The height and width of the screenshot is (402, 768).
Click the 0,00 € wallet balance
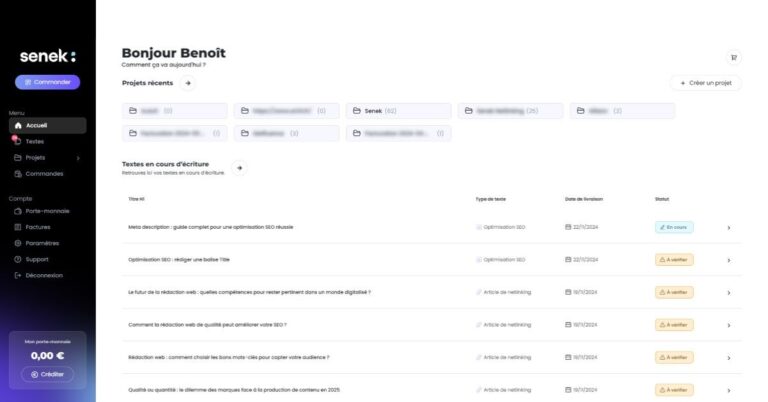coord(48,356)
